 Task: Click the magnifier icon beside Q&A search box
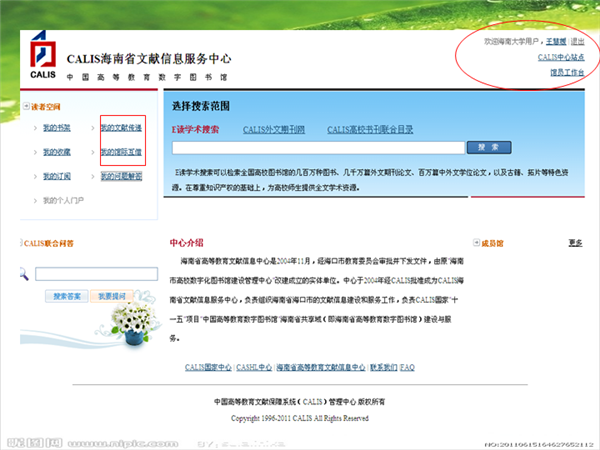coord(24,274)
